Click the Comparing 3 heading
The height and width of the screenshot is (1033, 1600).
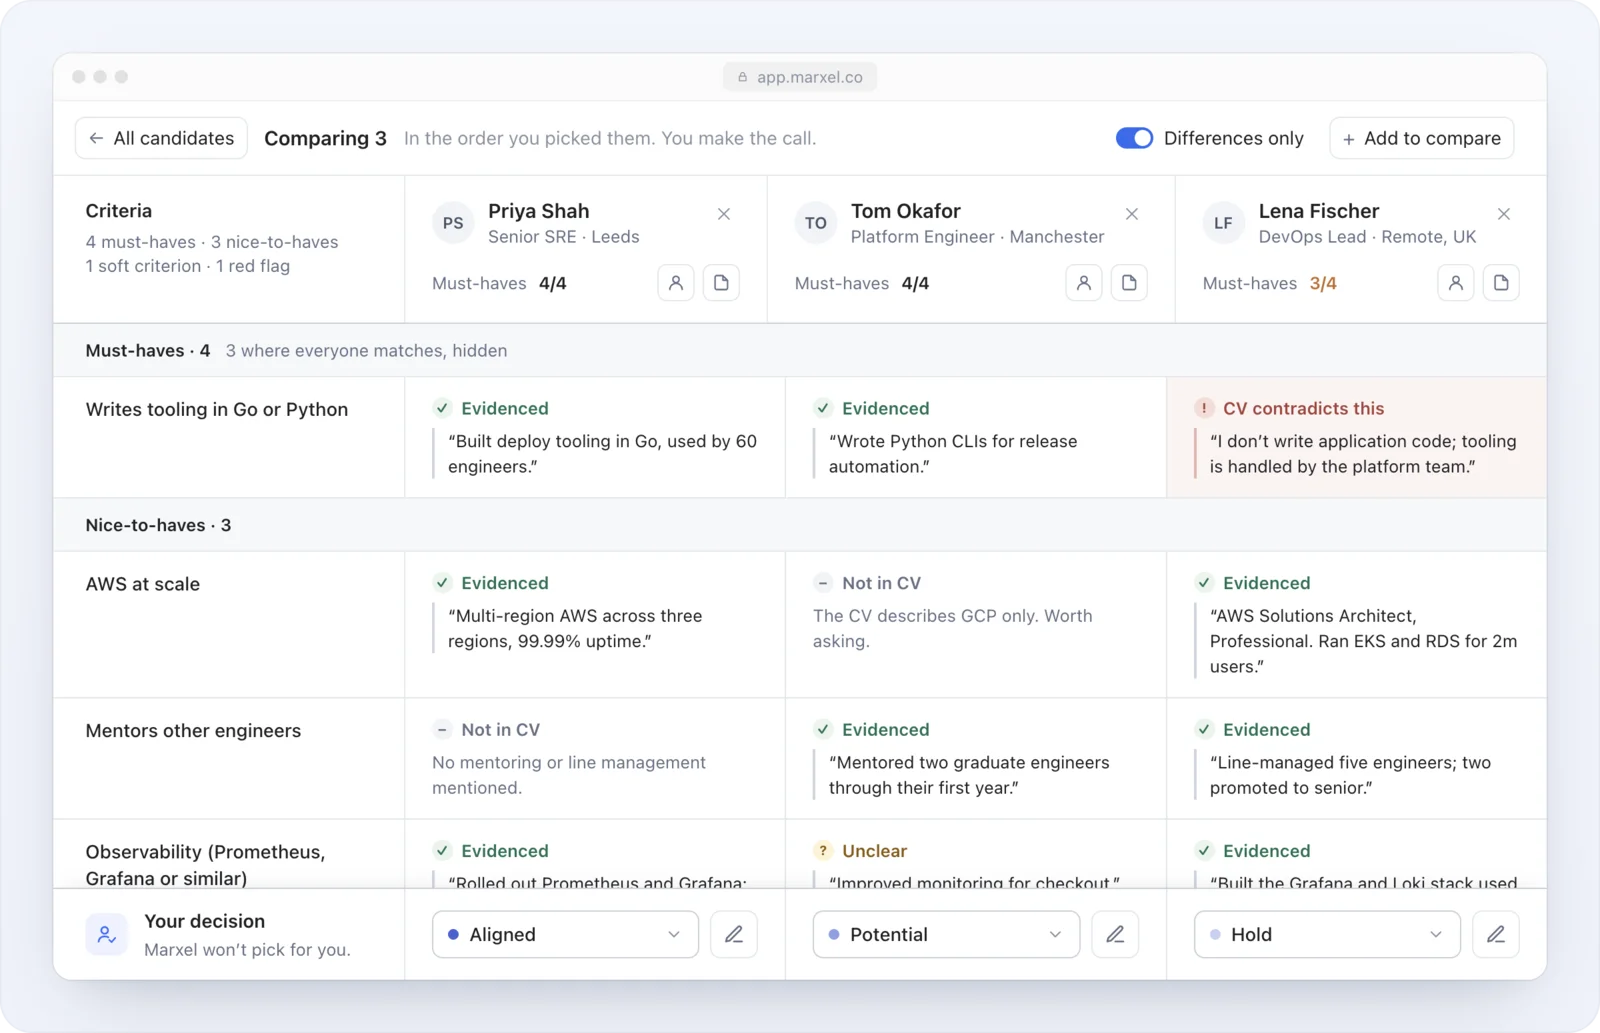pyautogui.click(x=325, y=138)
